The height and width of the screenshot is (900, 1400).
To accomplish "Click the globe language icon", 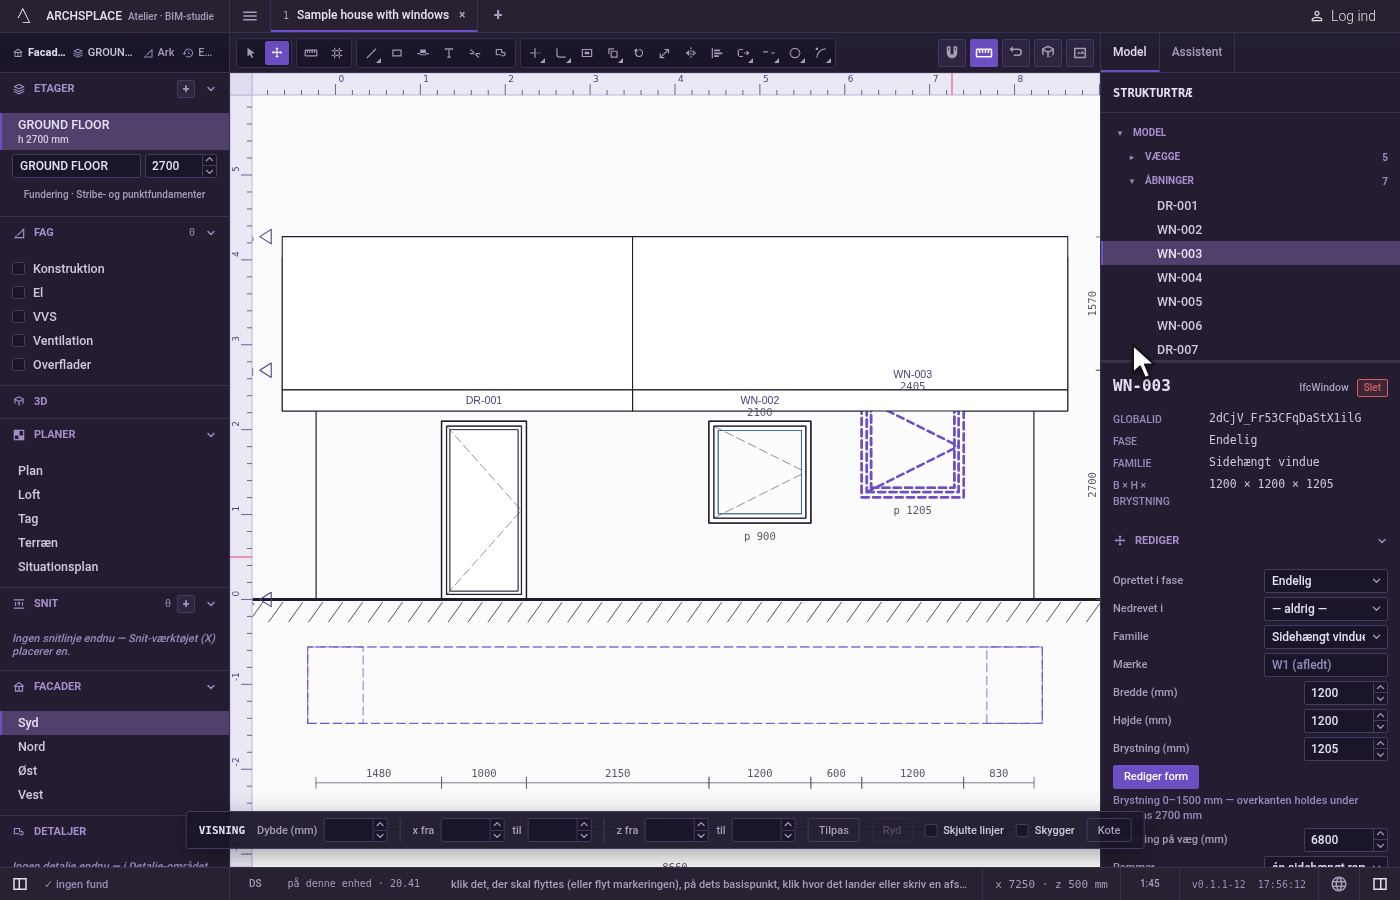I will (1339, 884).
